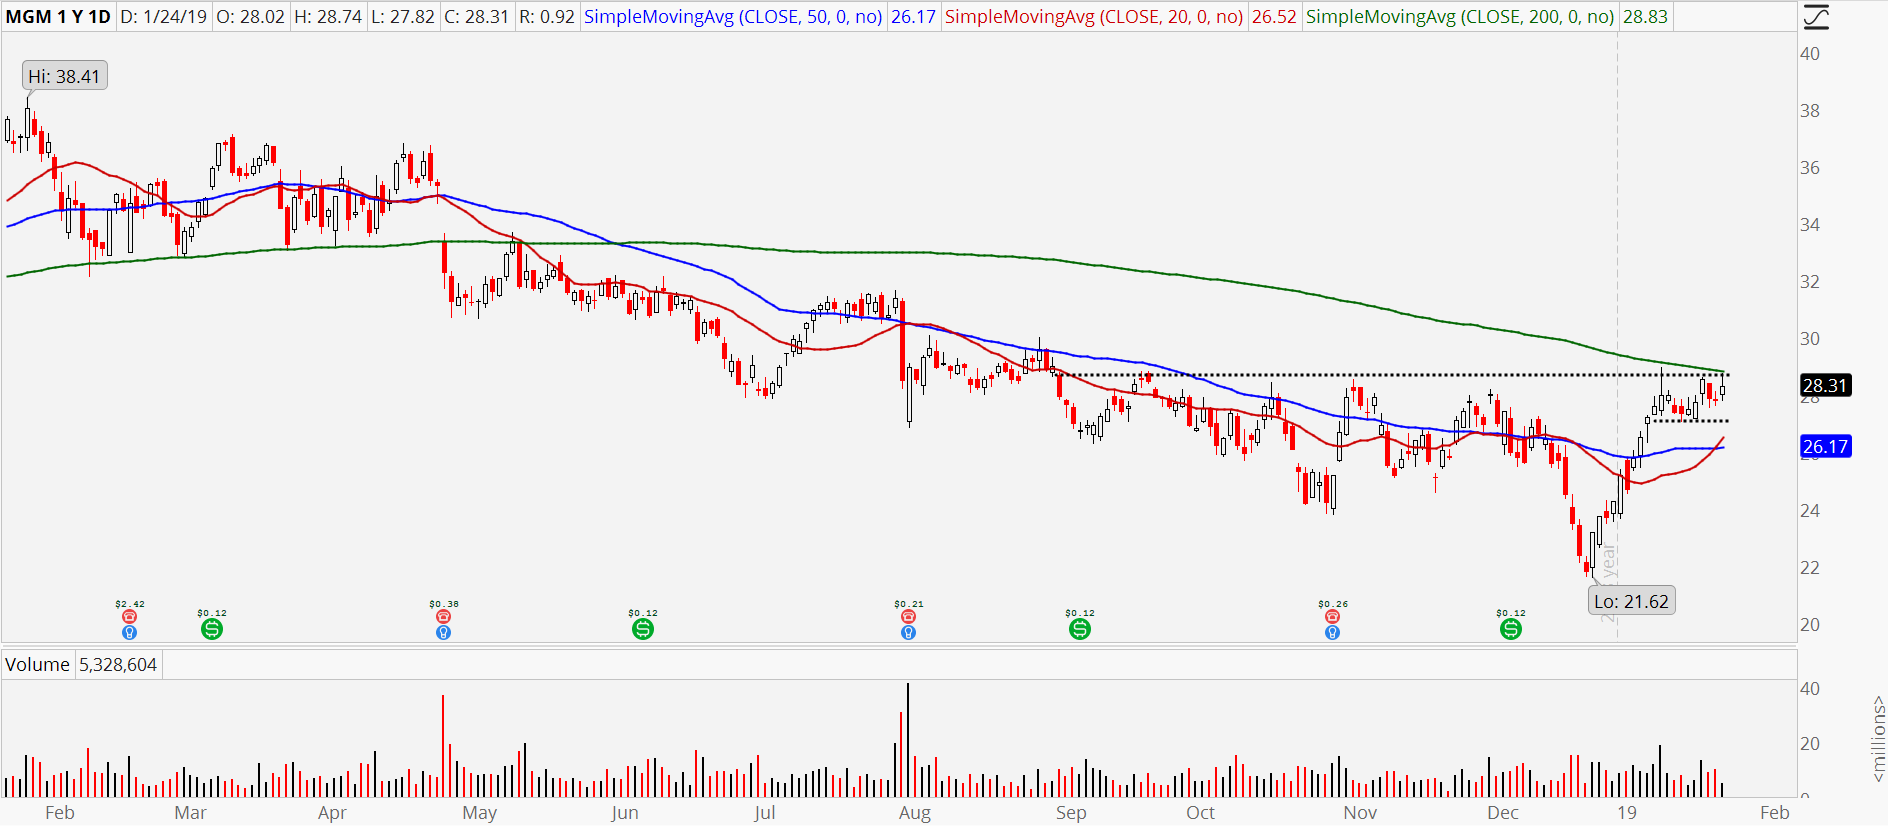Click the blue lightbulb icon below $0.26 earnings
The height and width of the screenshot is (826, 1888).
(1332, 632)
